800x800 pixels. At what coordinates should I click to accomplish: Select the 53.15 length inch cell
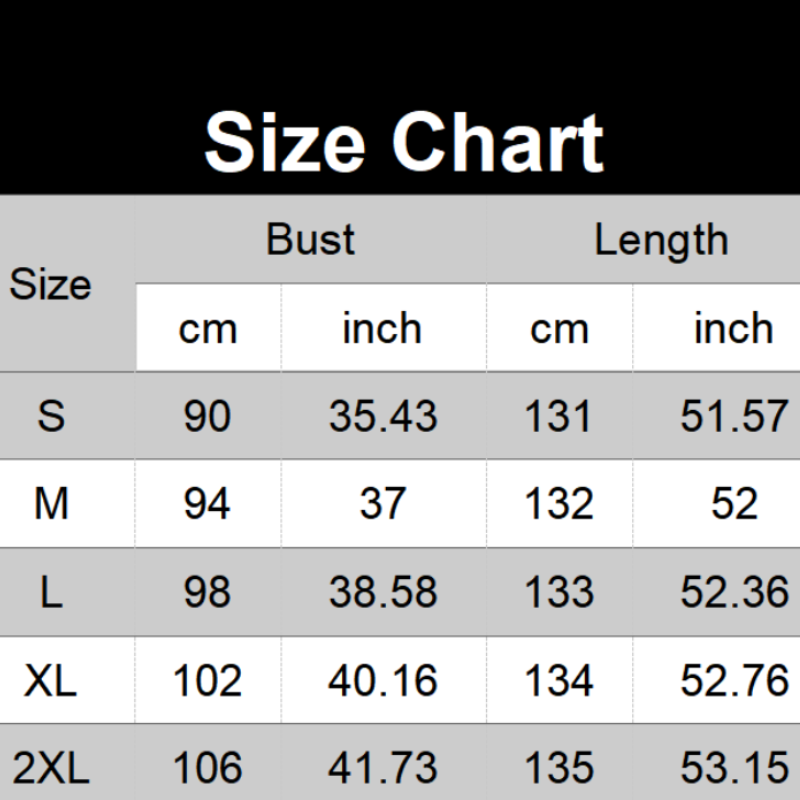734,768
